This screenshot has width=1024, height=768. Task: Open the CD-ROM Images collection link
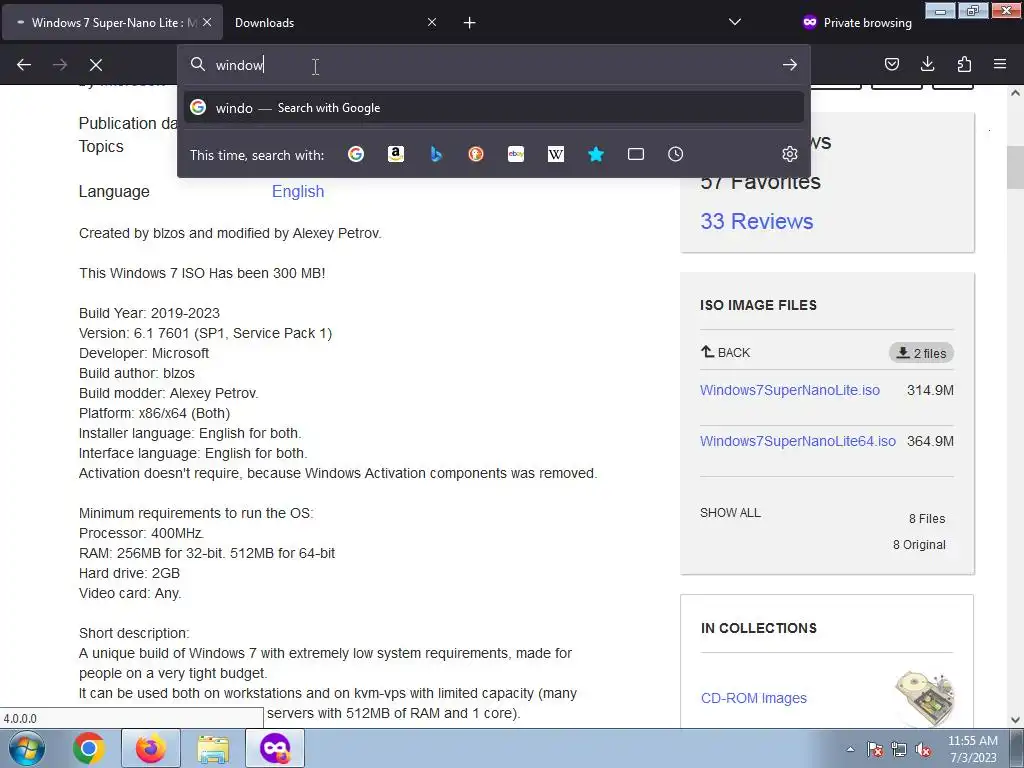754,698
